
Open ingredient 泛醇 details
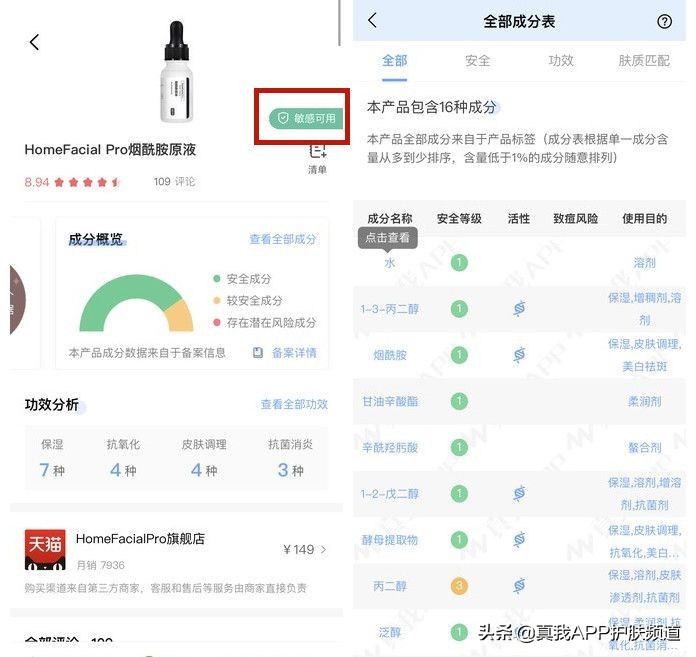[x=389, y=632]
